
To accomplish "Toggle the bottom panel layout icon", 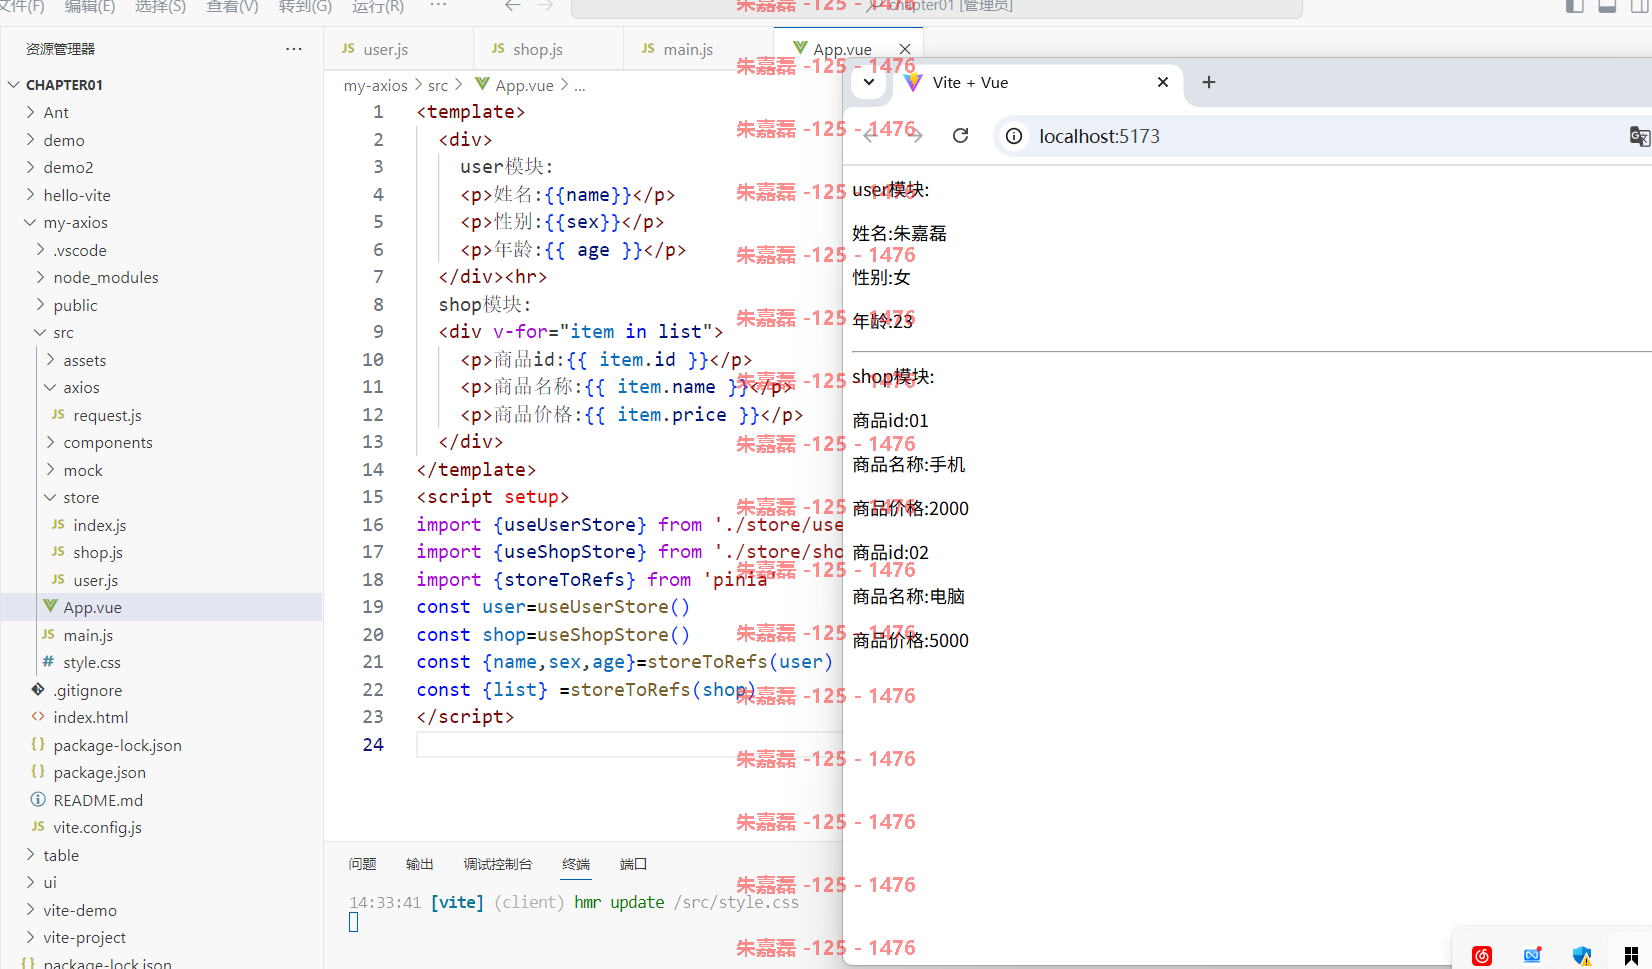I will (1608, 6).
